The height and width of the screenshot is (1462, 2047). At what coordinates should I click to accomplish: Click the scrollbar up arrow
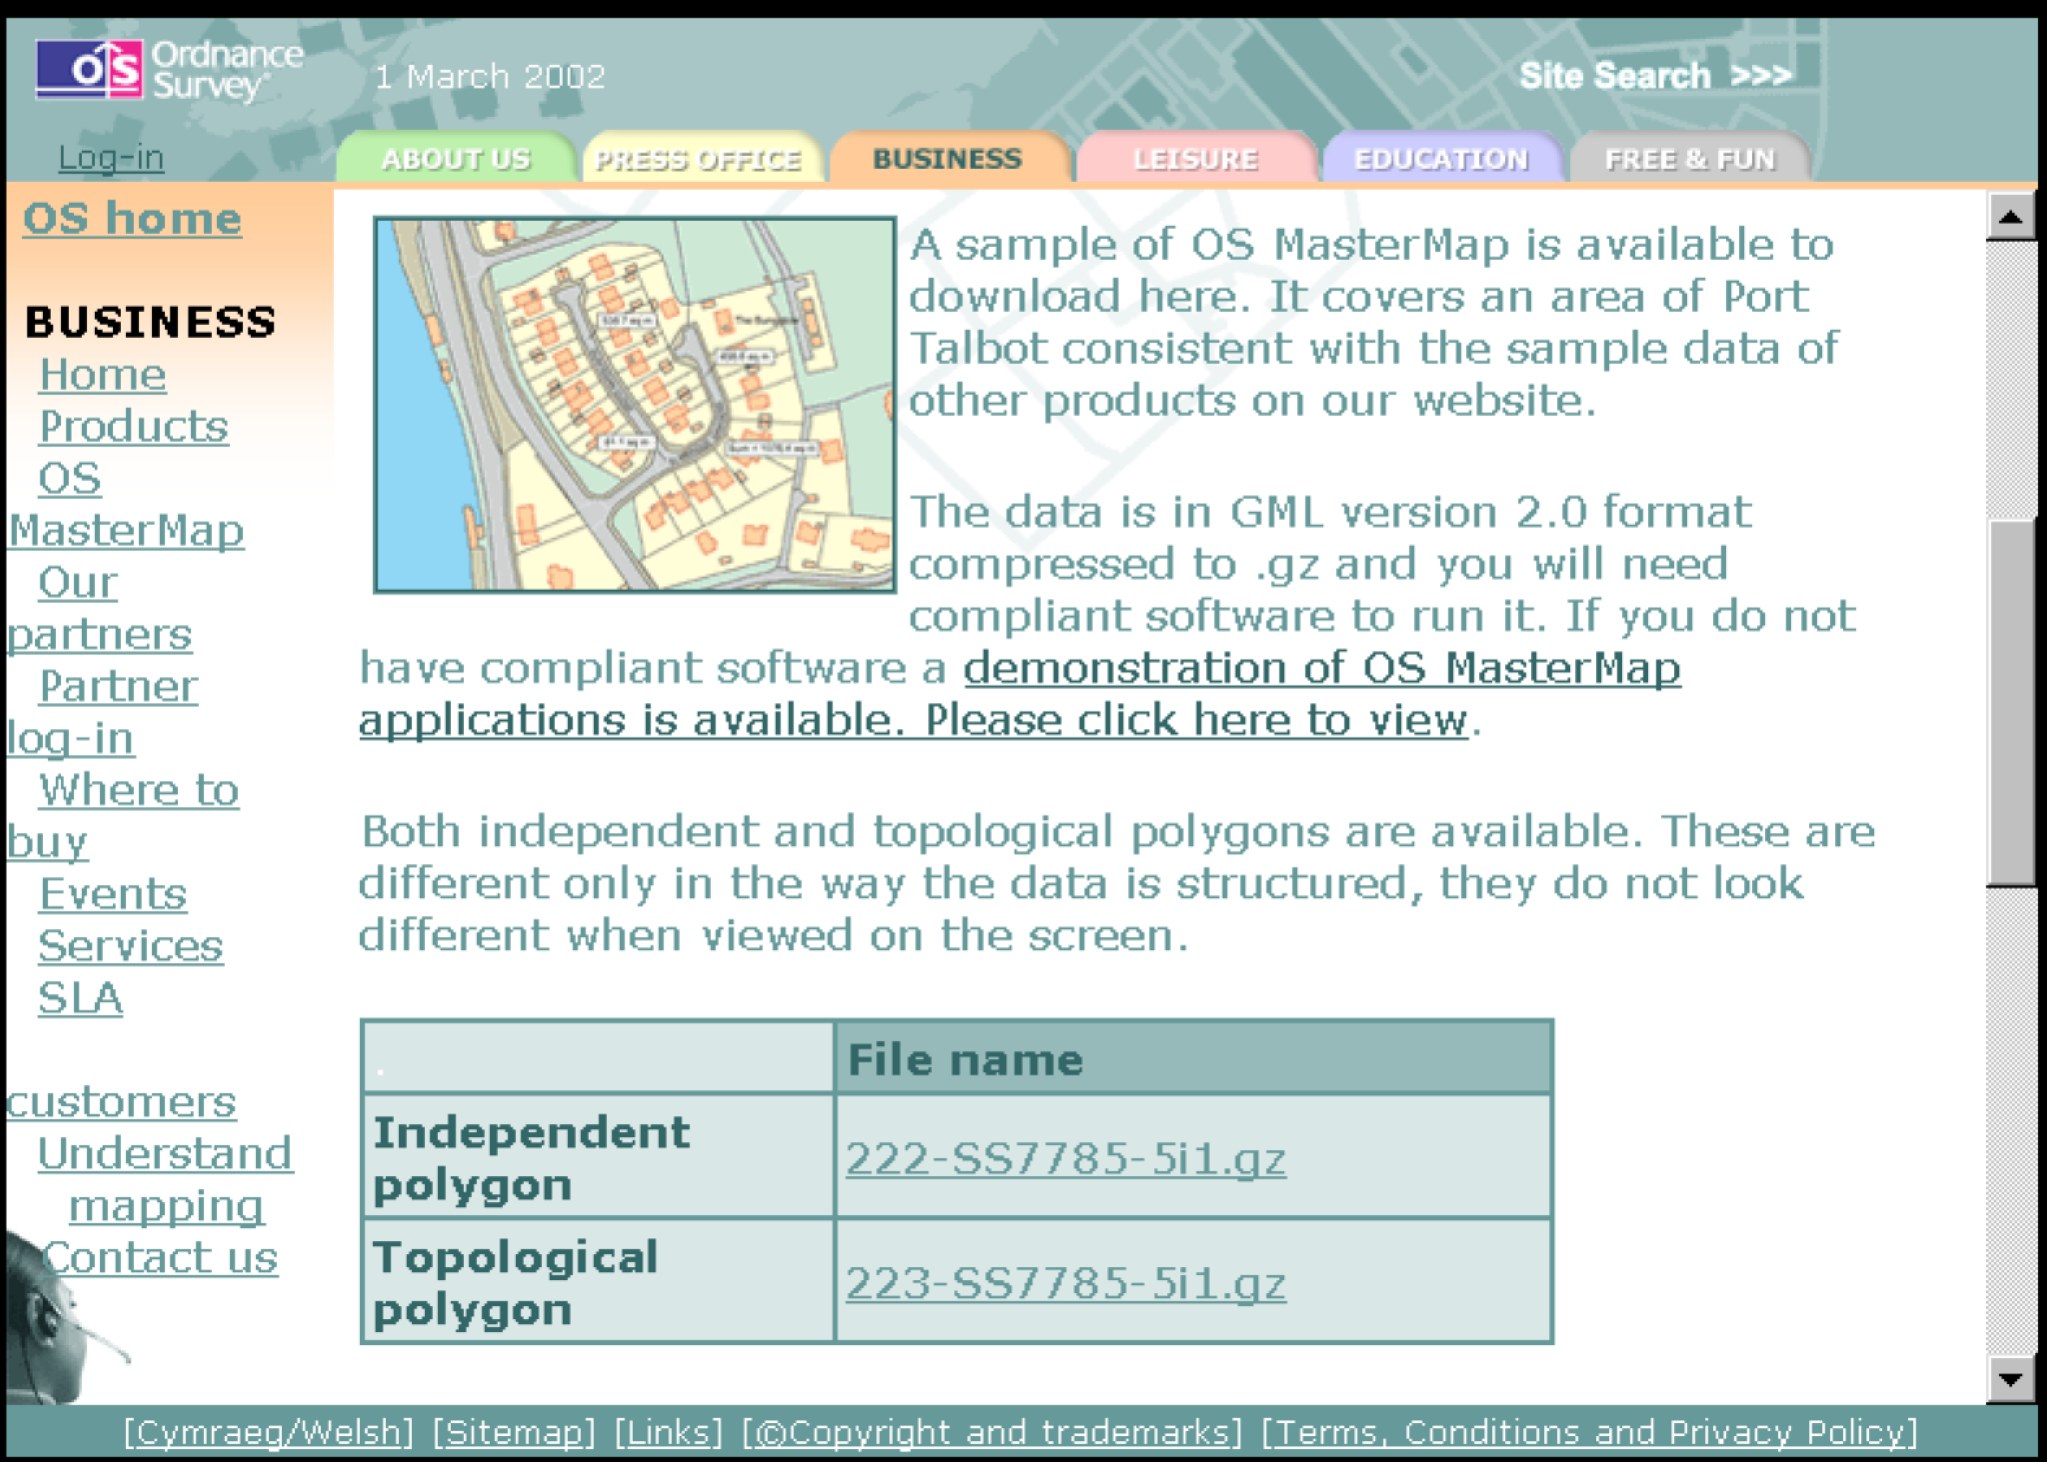click(2011, 217)
